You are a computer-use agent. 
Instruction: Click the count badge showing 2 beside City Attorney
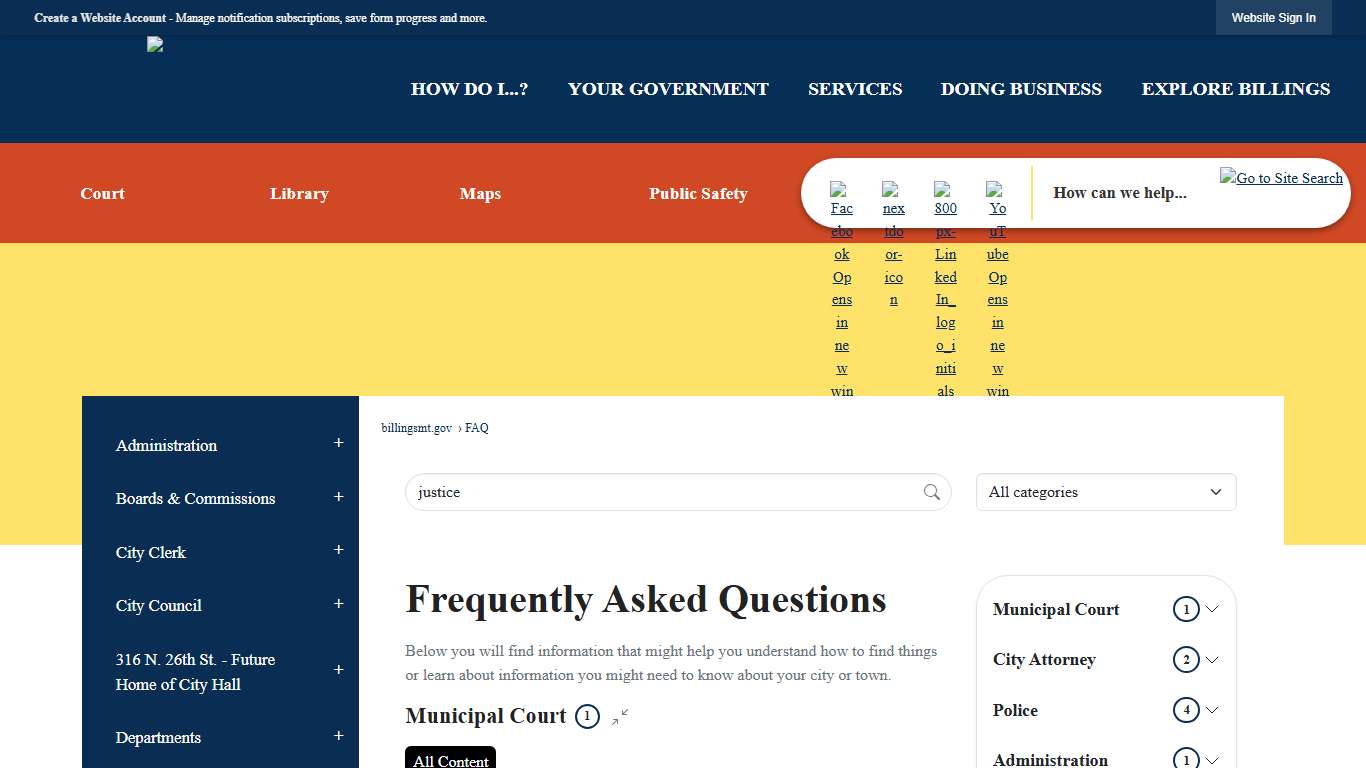pyautogui.click(x=1185, y=659)
